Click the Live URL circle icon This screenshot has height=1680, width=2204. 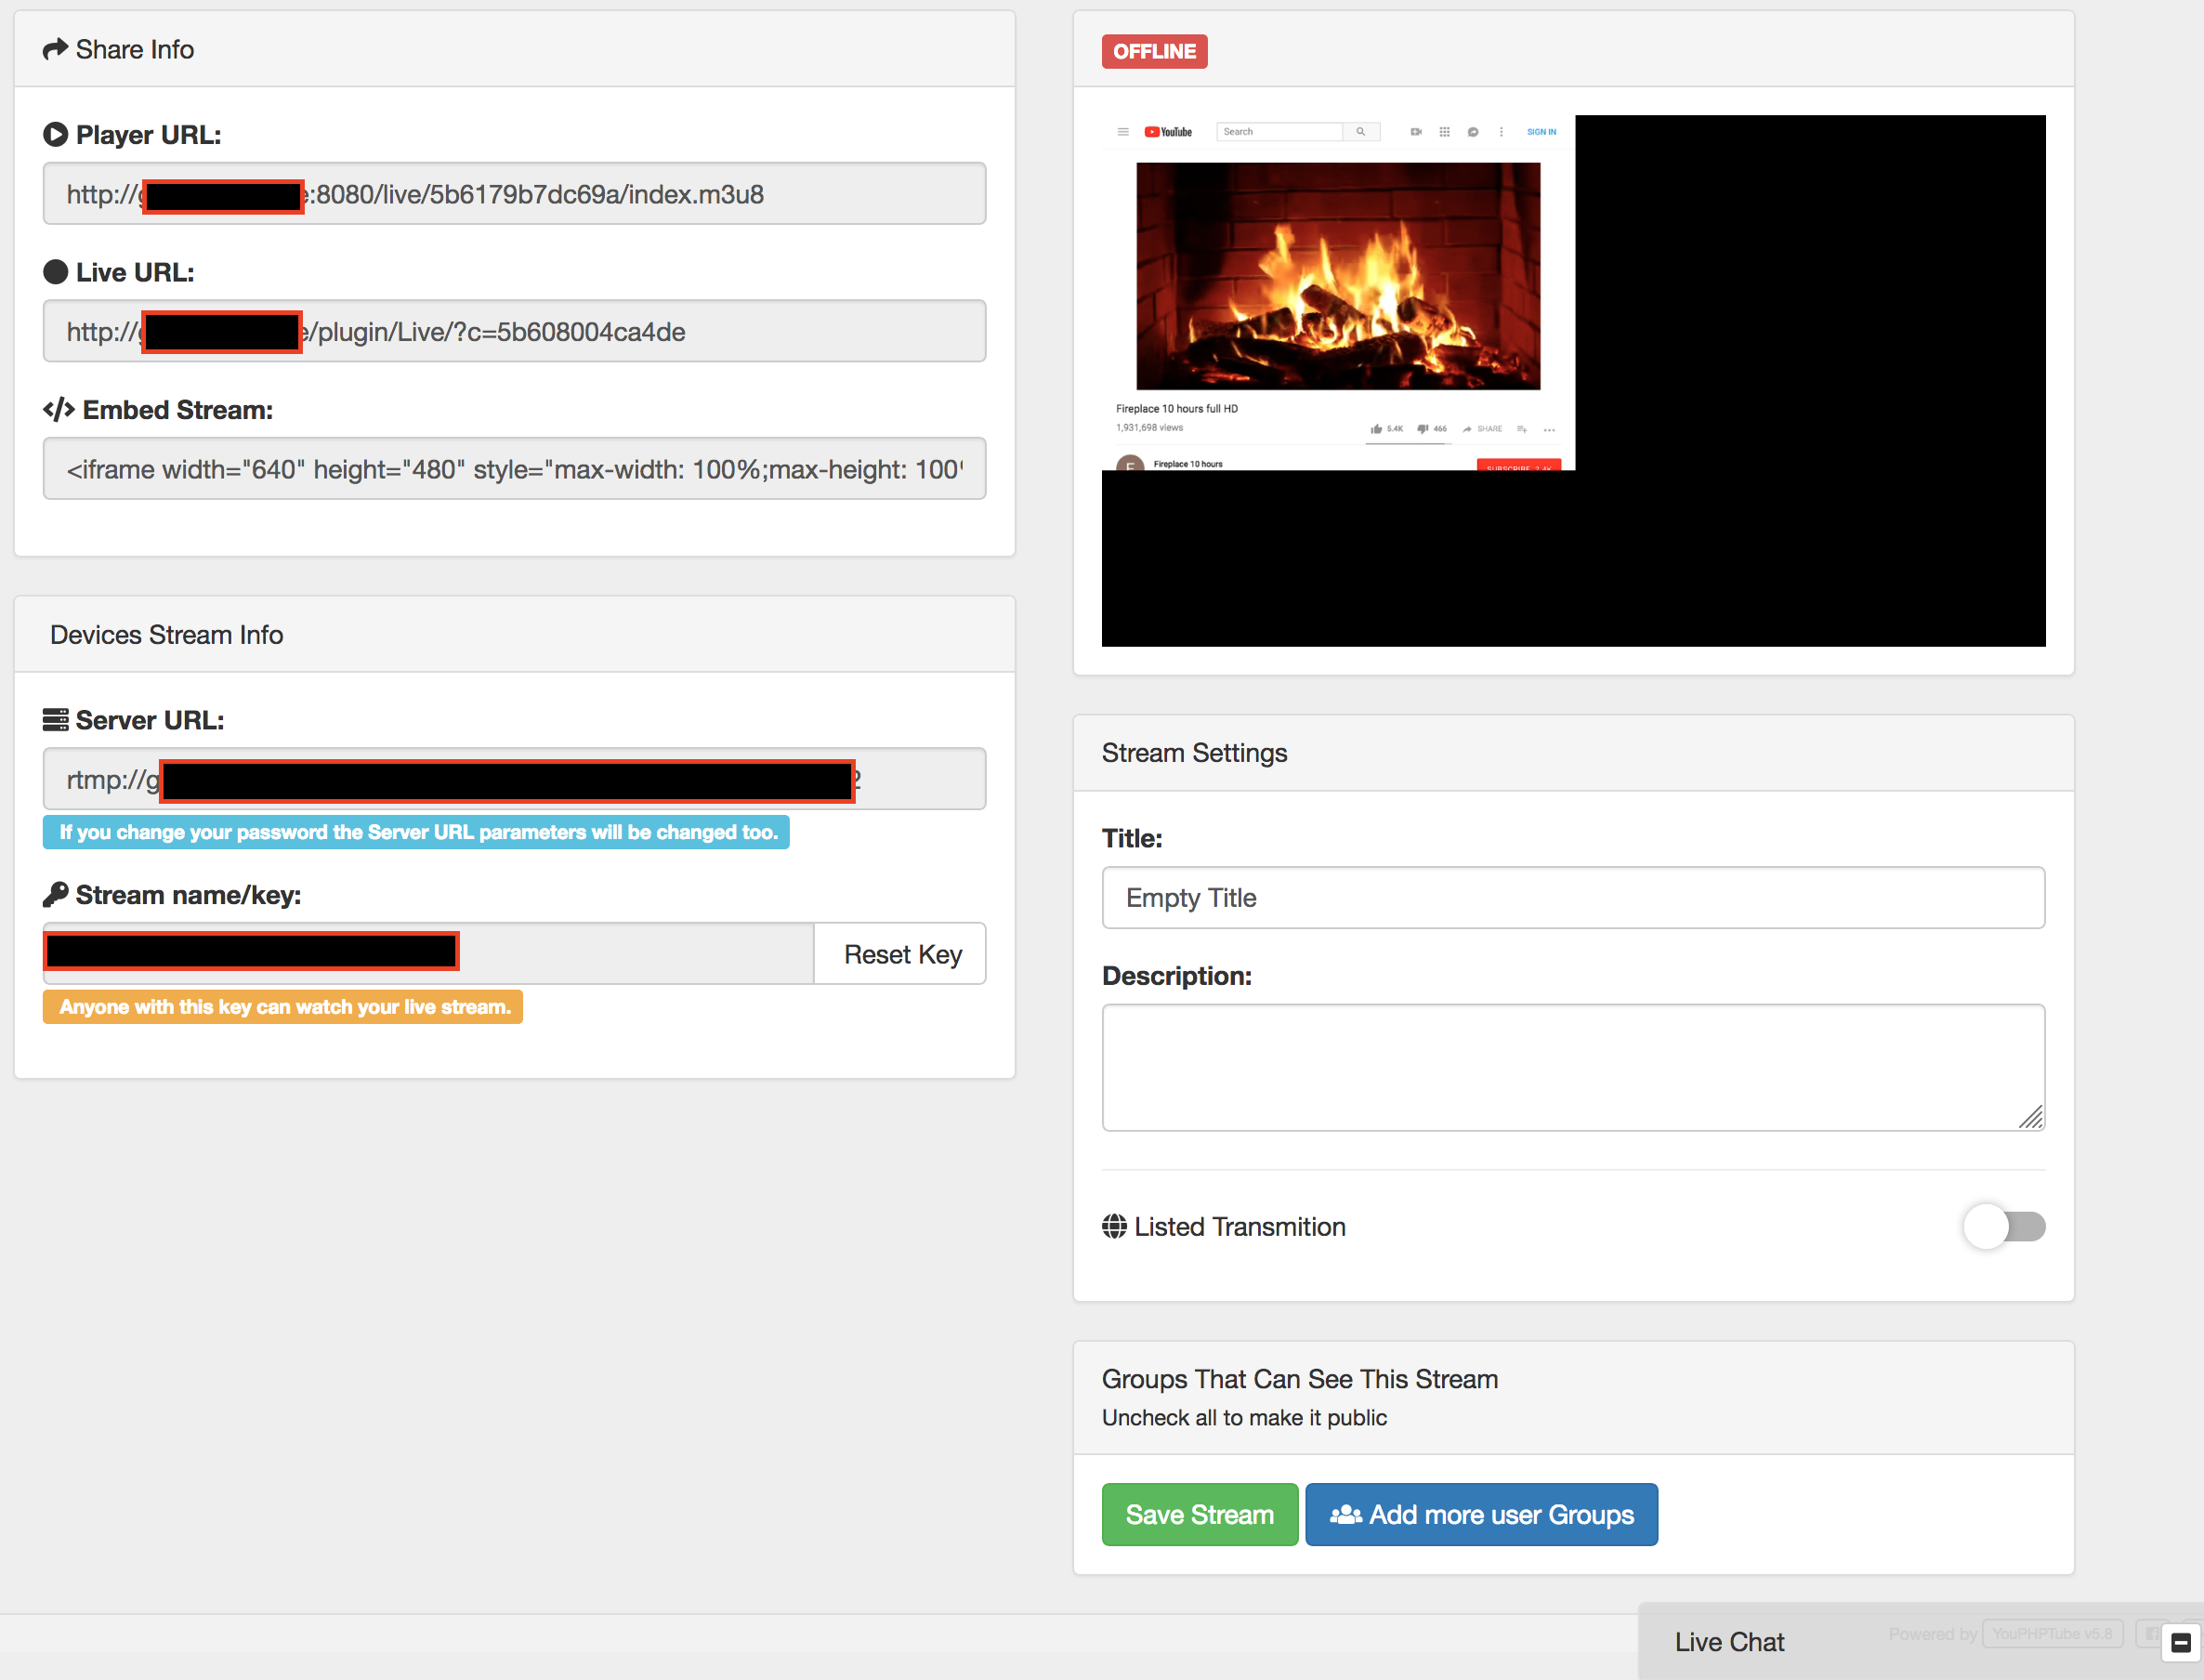coord(56,272)
